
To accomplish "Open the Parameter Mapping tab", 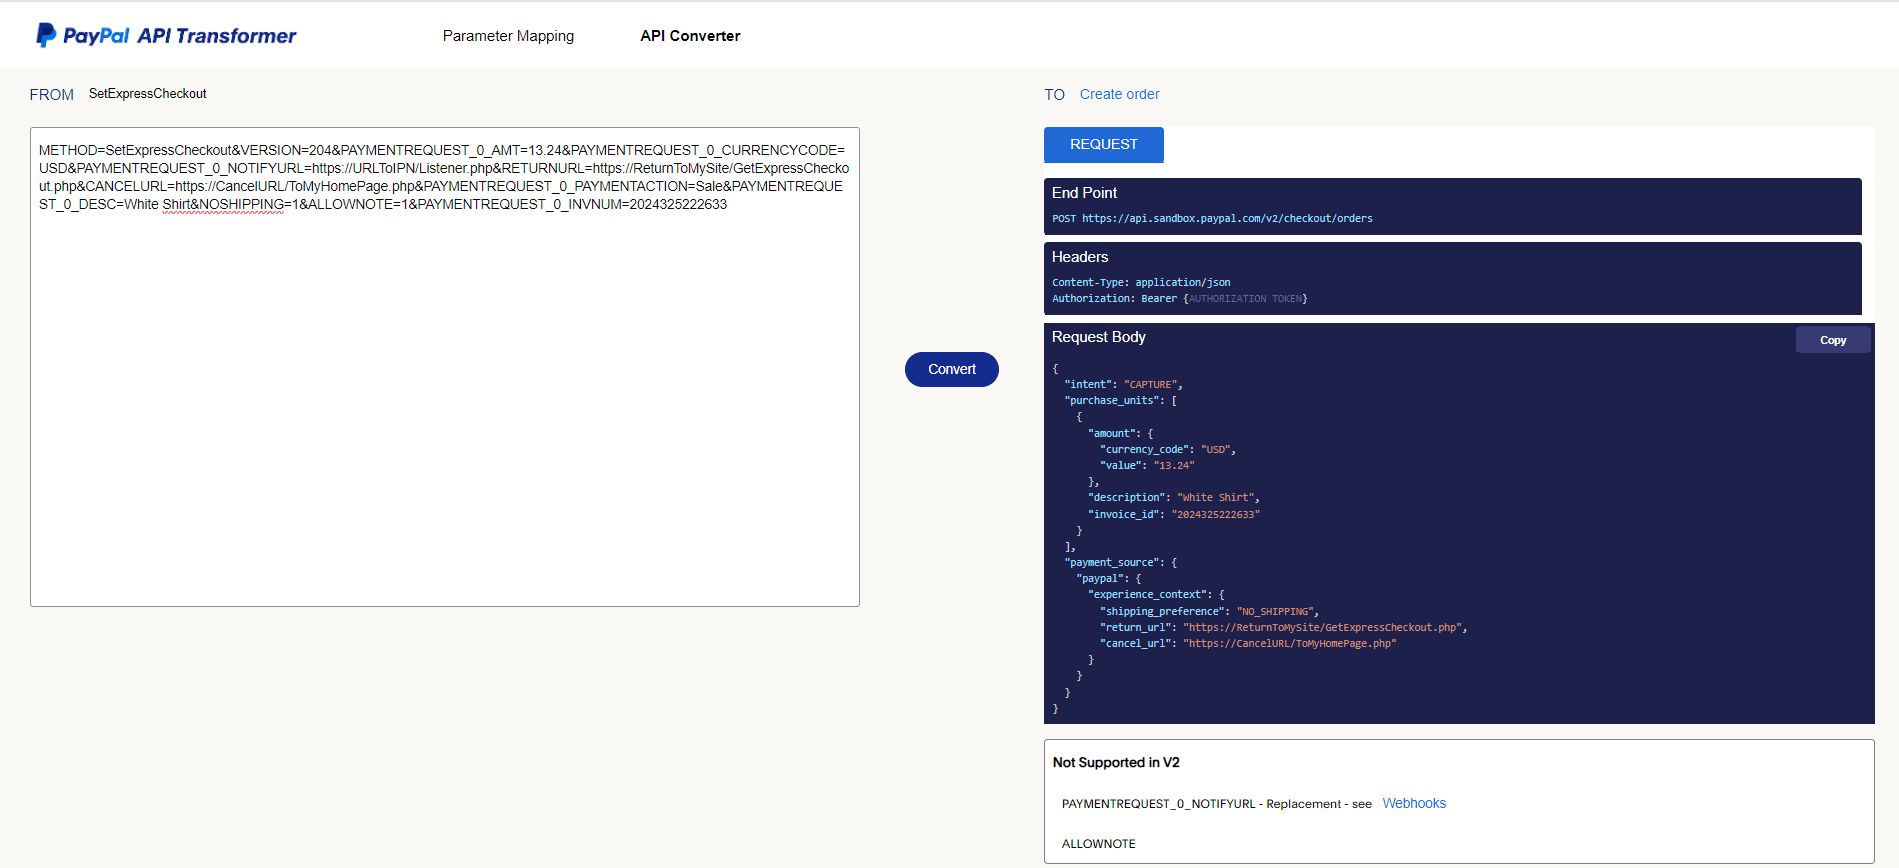I will (x=508, y=36).
